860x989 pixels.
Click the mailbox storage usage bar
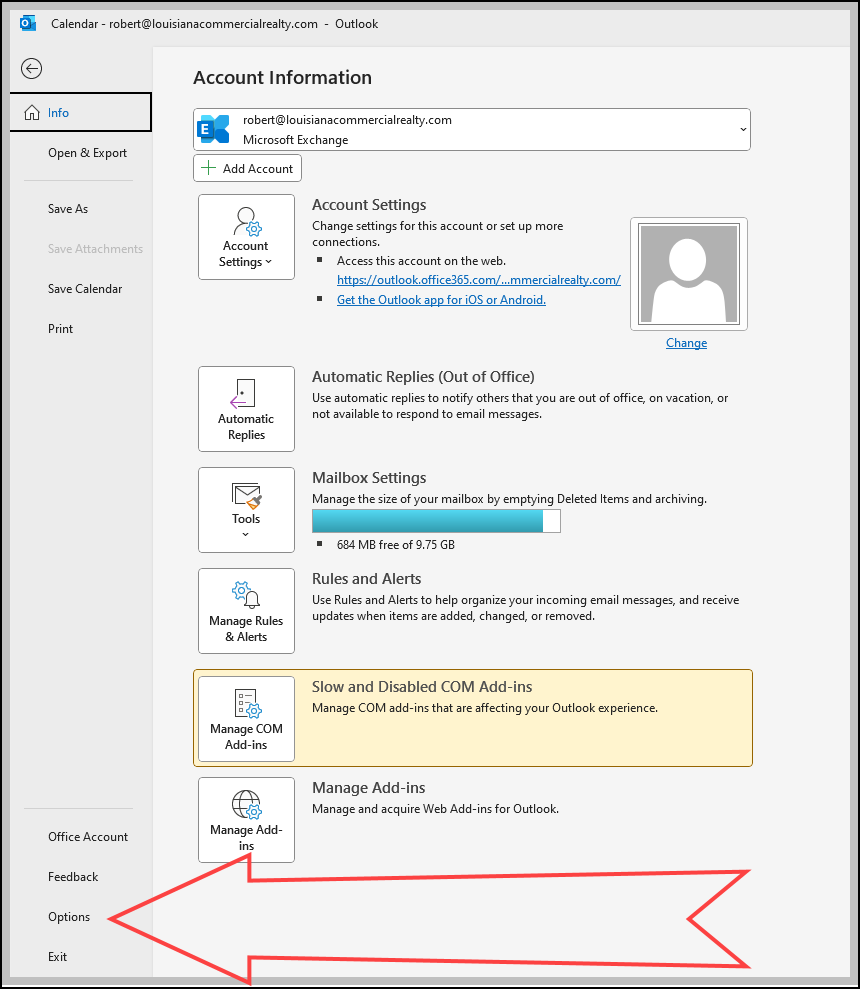pyautogui.click(x=436, y=521)
